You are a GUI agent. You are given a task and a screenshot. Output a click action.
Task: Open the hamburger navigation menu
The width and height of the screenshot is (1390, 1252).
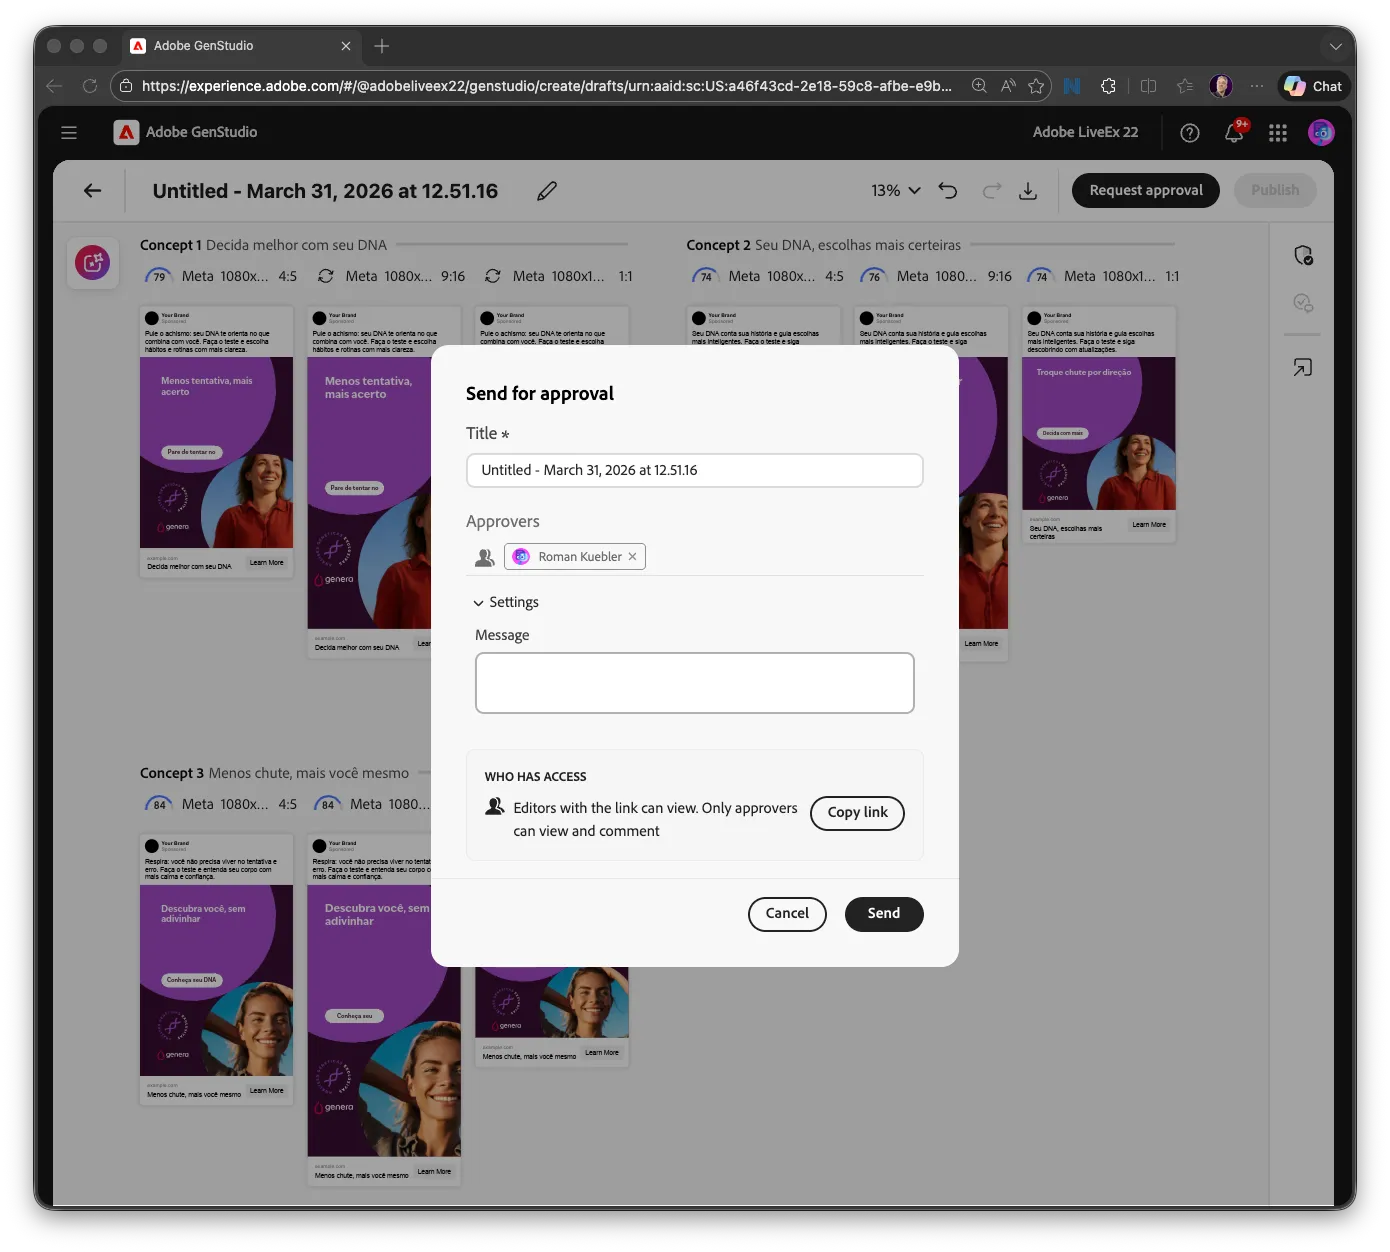(x=69, y=132)
